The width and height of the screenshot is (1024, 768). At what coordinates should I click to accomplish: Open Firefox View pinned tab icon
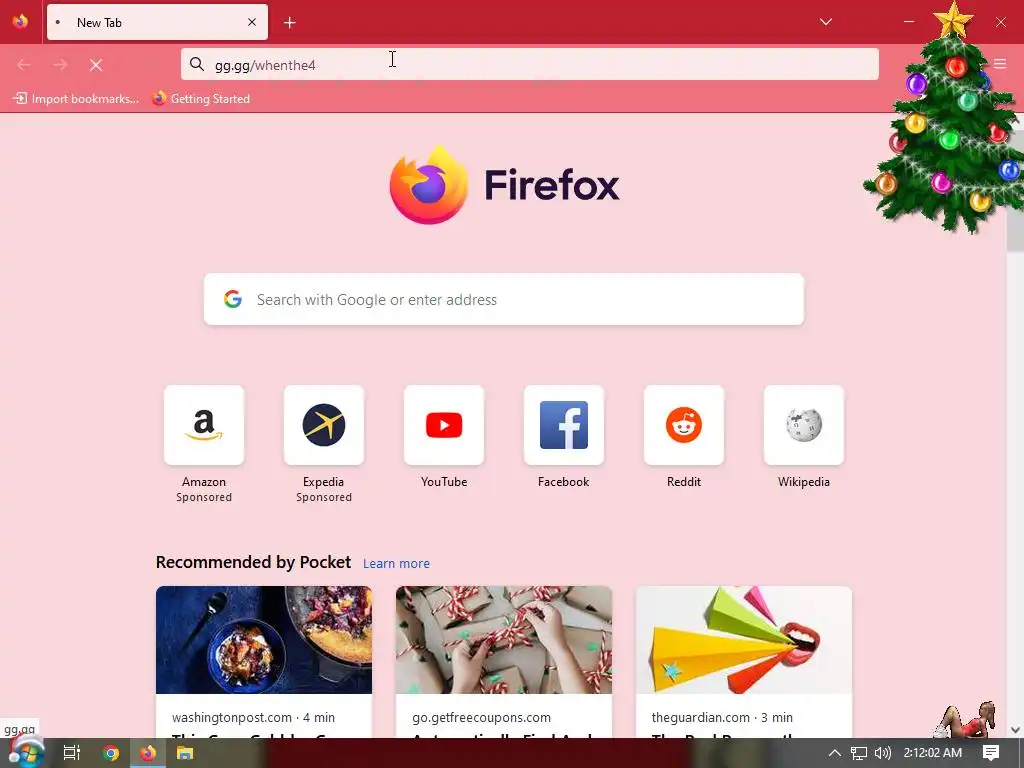pyautogui.click(x=20, y=22)
